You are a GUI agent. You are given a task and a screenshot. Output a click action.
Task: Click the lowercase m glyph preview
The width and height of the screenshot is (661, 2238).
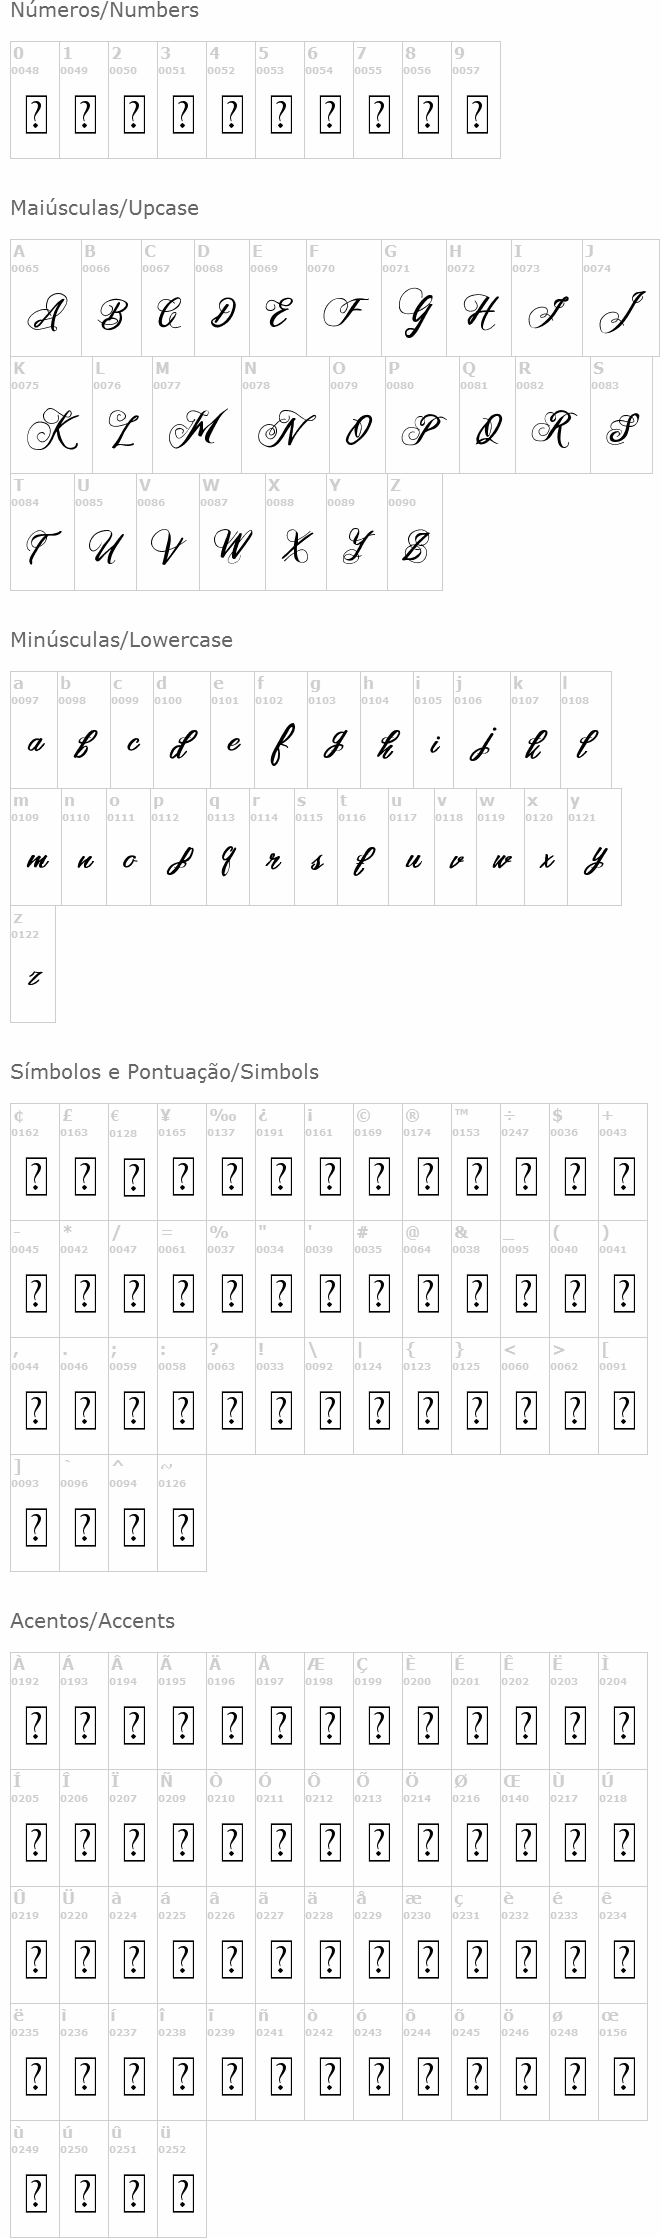point(36,860)
